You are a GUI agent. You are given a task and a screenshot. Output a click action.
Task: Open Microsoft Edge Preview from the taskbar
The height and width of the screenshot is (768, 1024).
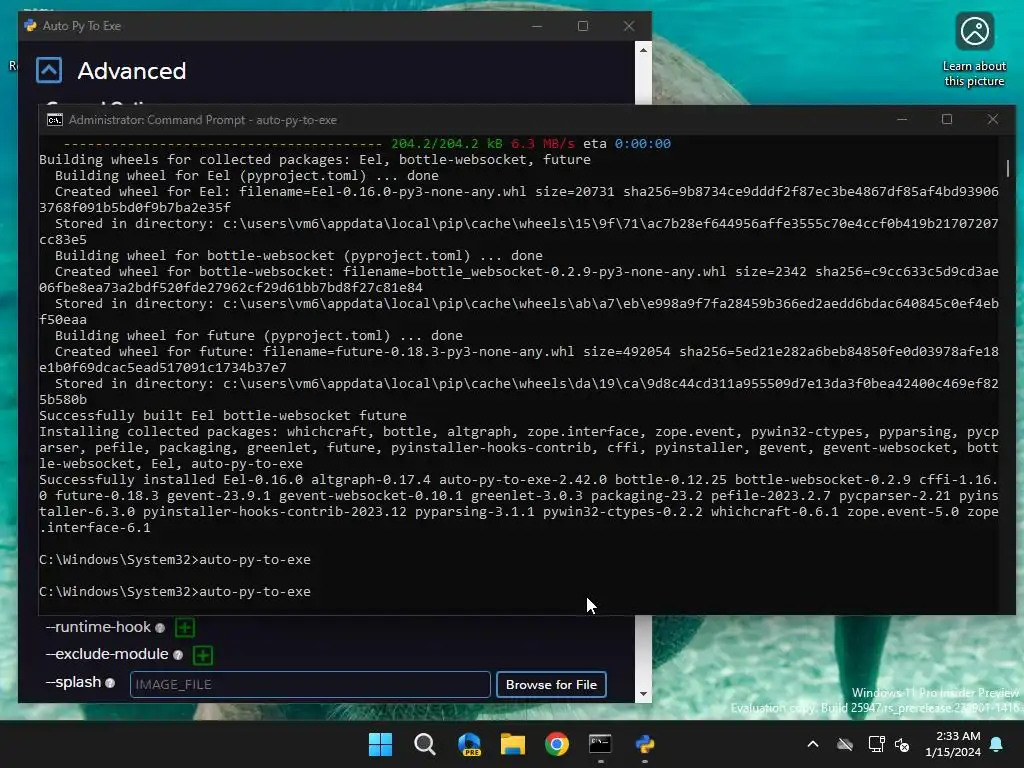tap(469, 744)
